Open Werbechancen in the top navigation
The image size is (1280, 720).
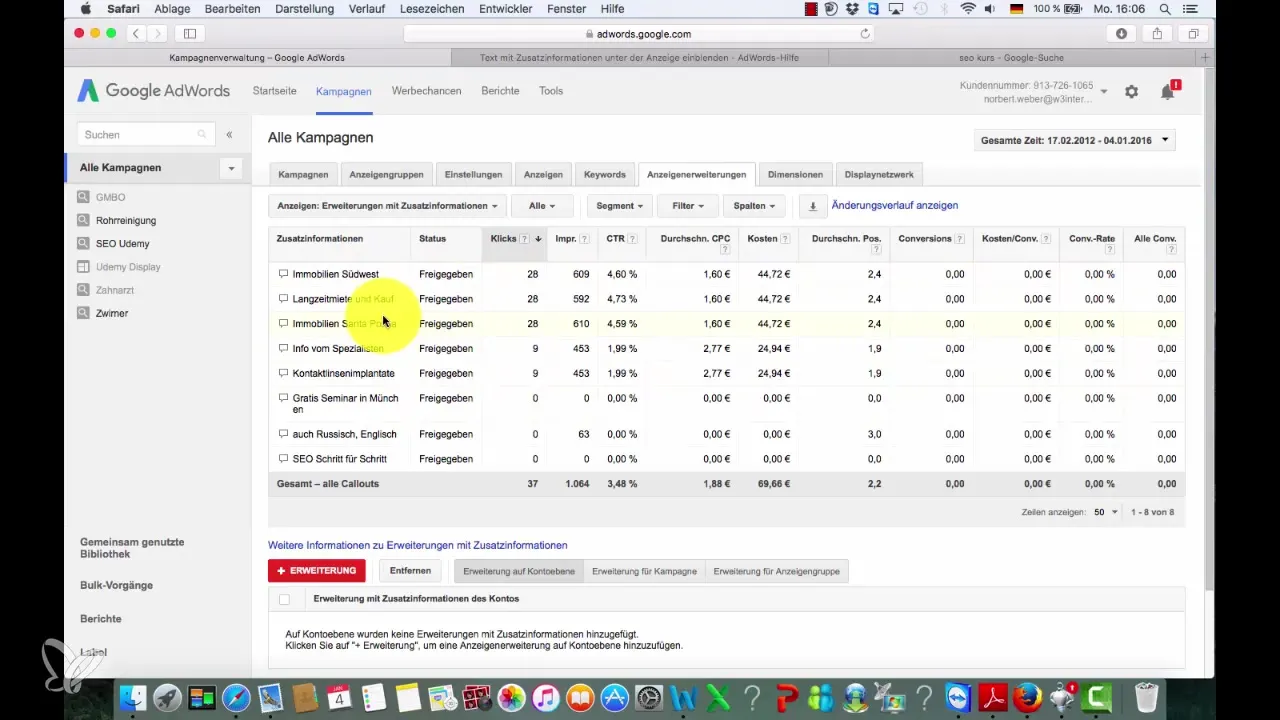pos(426,91)
